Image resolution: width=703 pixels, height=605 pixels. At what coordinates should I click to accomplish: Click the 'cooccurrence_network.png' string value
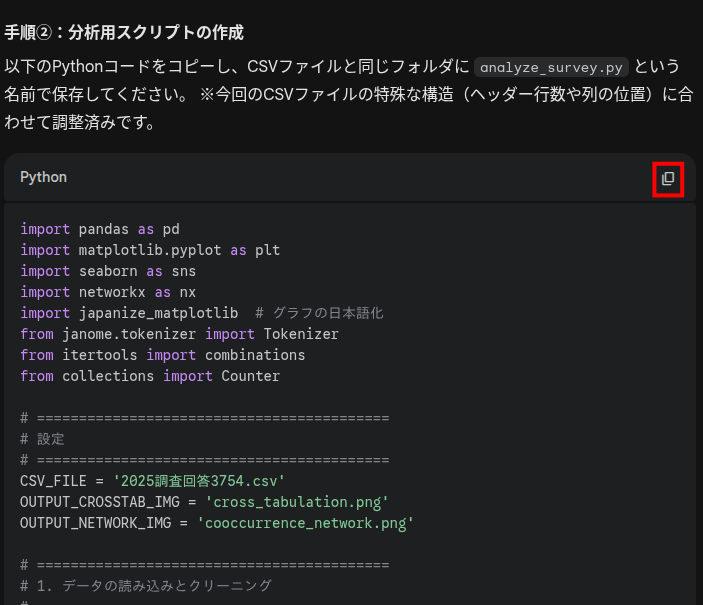point(305,522)
